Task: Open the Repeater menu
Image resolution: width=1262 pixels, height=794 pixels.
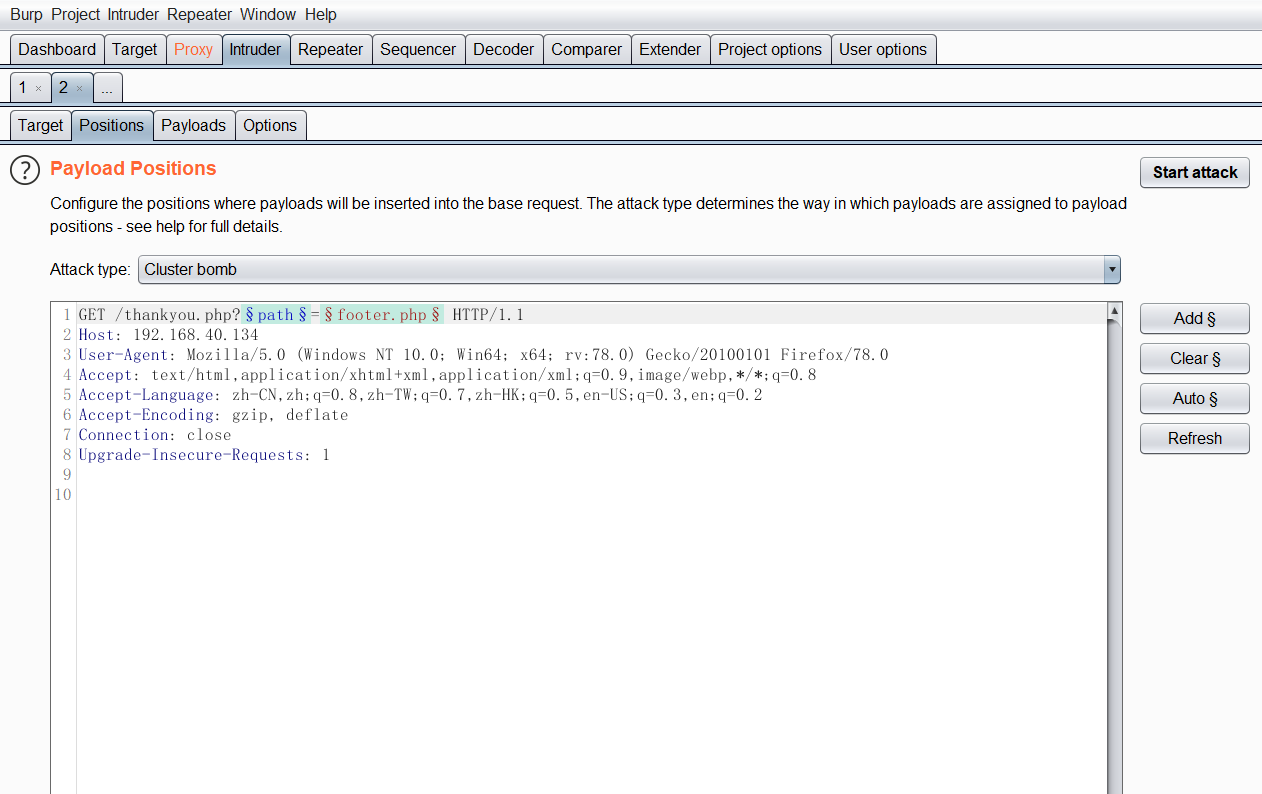Action: (x=199, y=14)
